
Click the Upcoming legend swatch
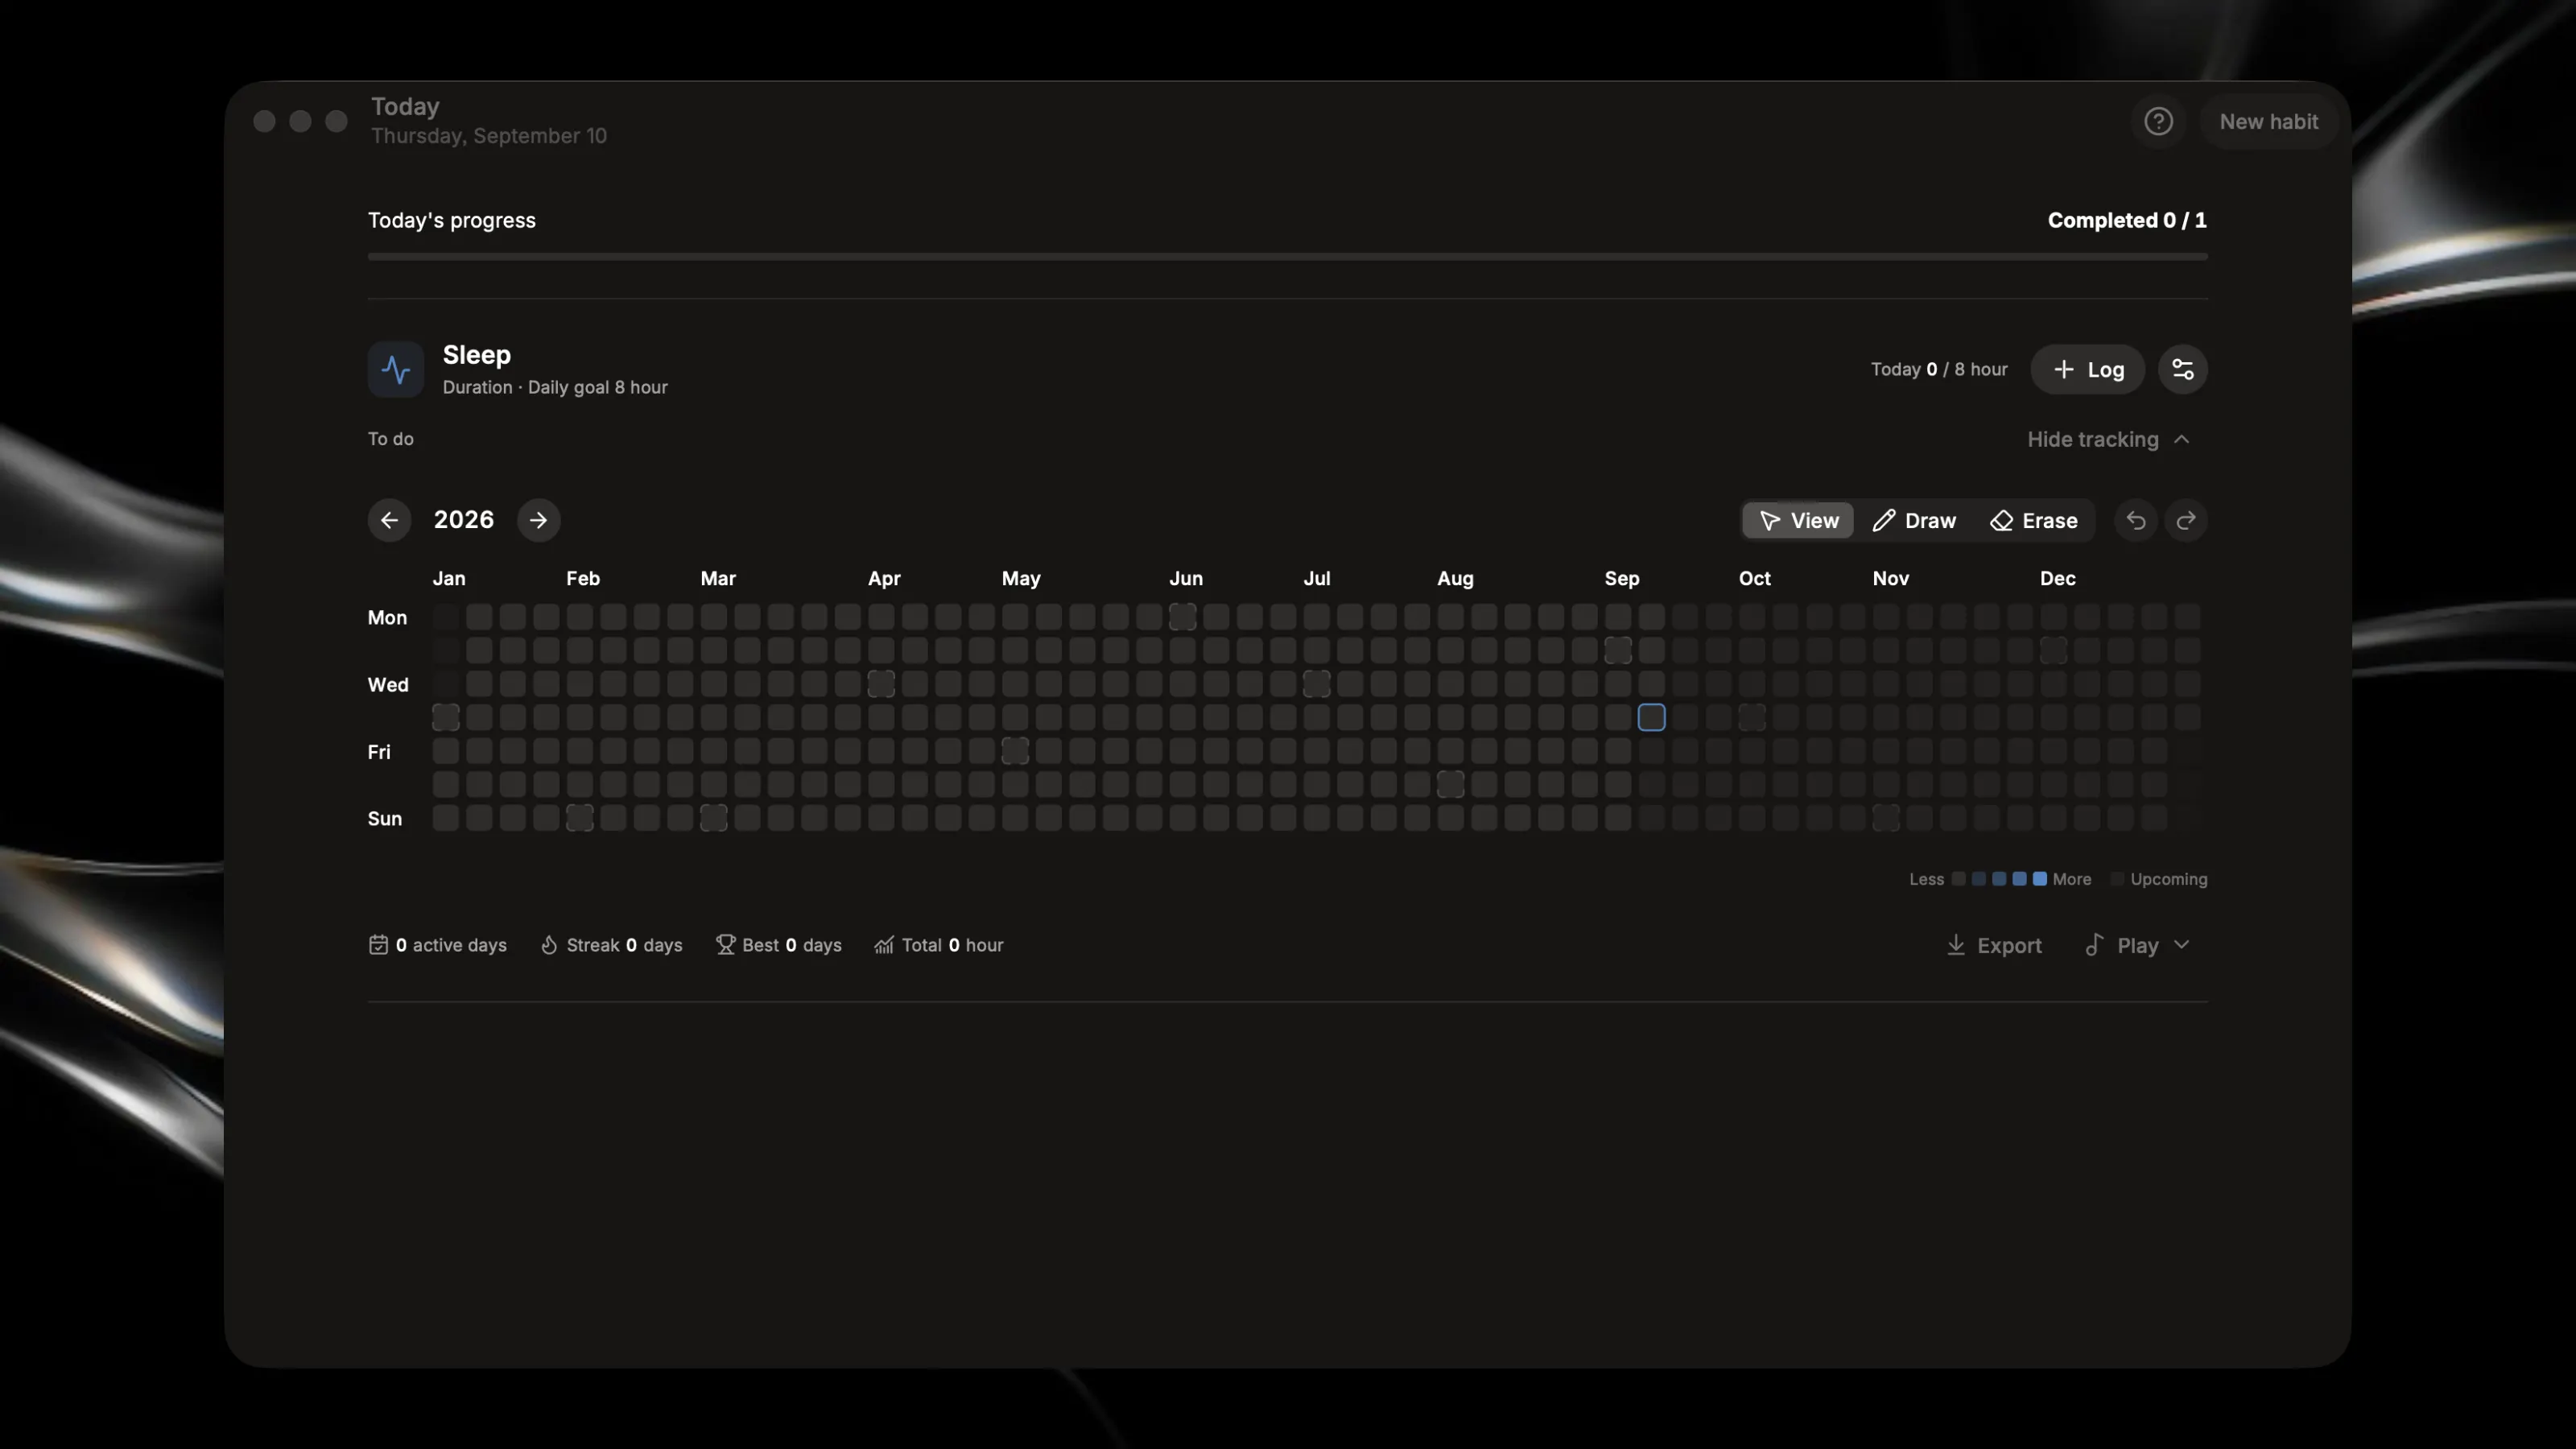tap(2116, 879)
